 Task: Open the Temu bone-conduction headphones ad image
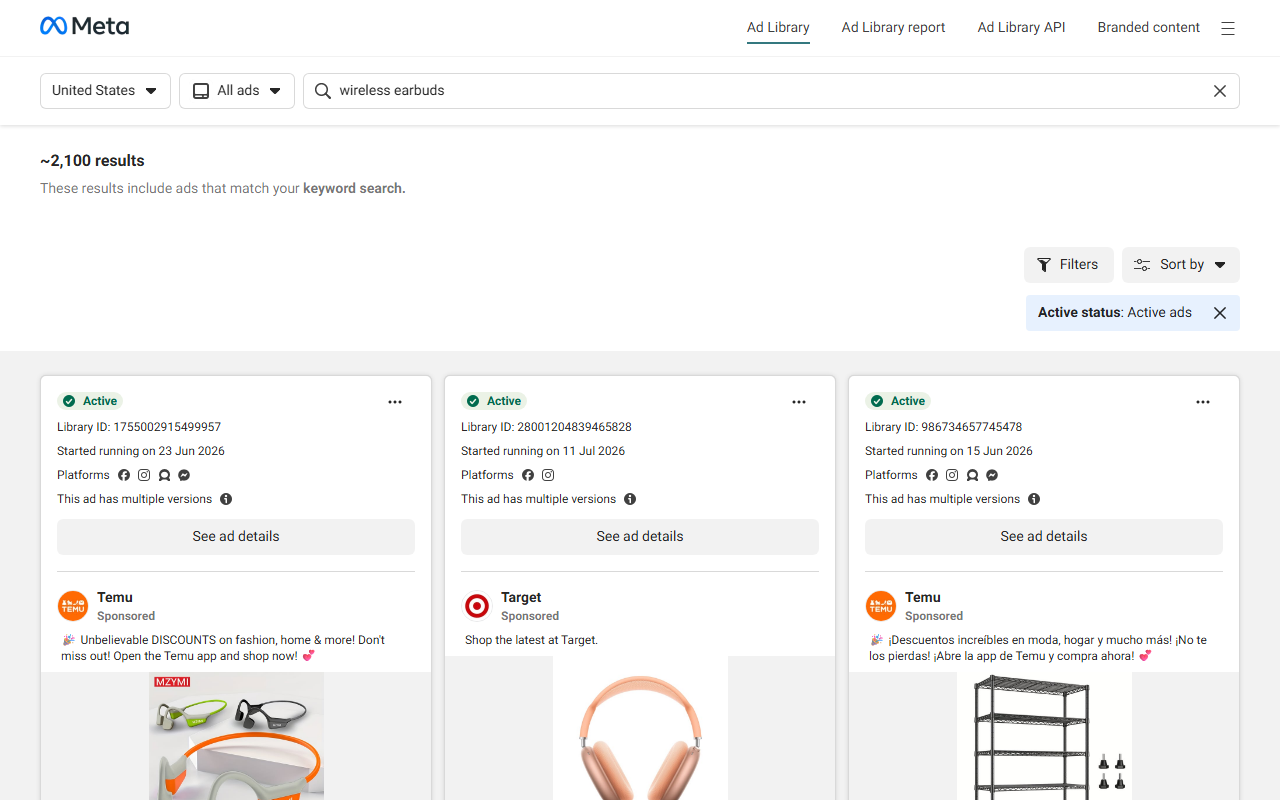click(x=236, y=736)
